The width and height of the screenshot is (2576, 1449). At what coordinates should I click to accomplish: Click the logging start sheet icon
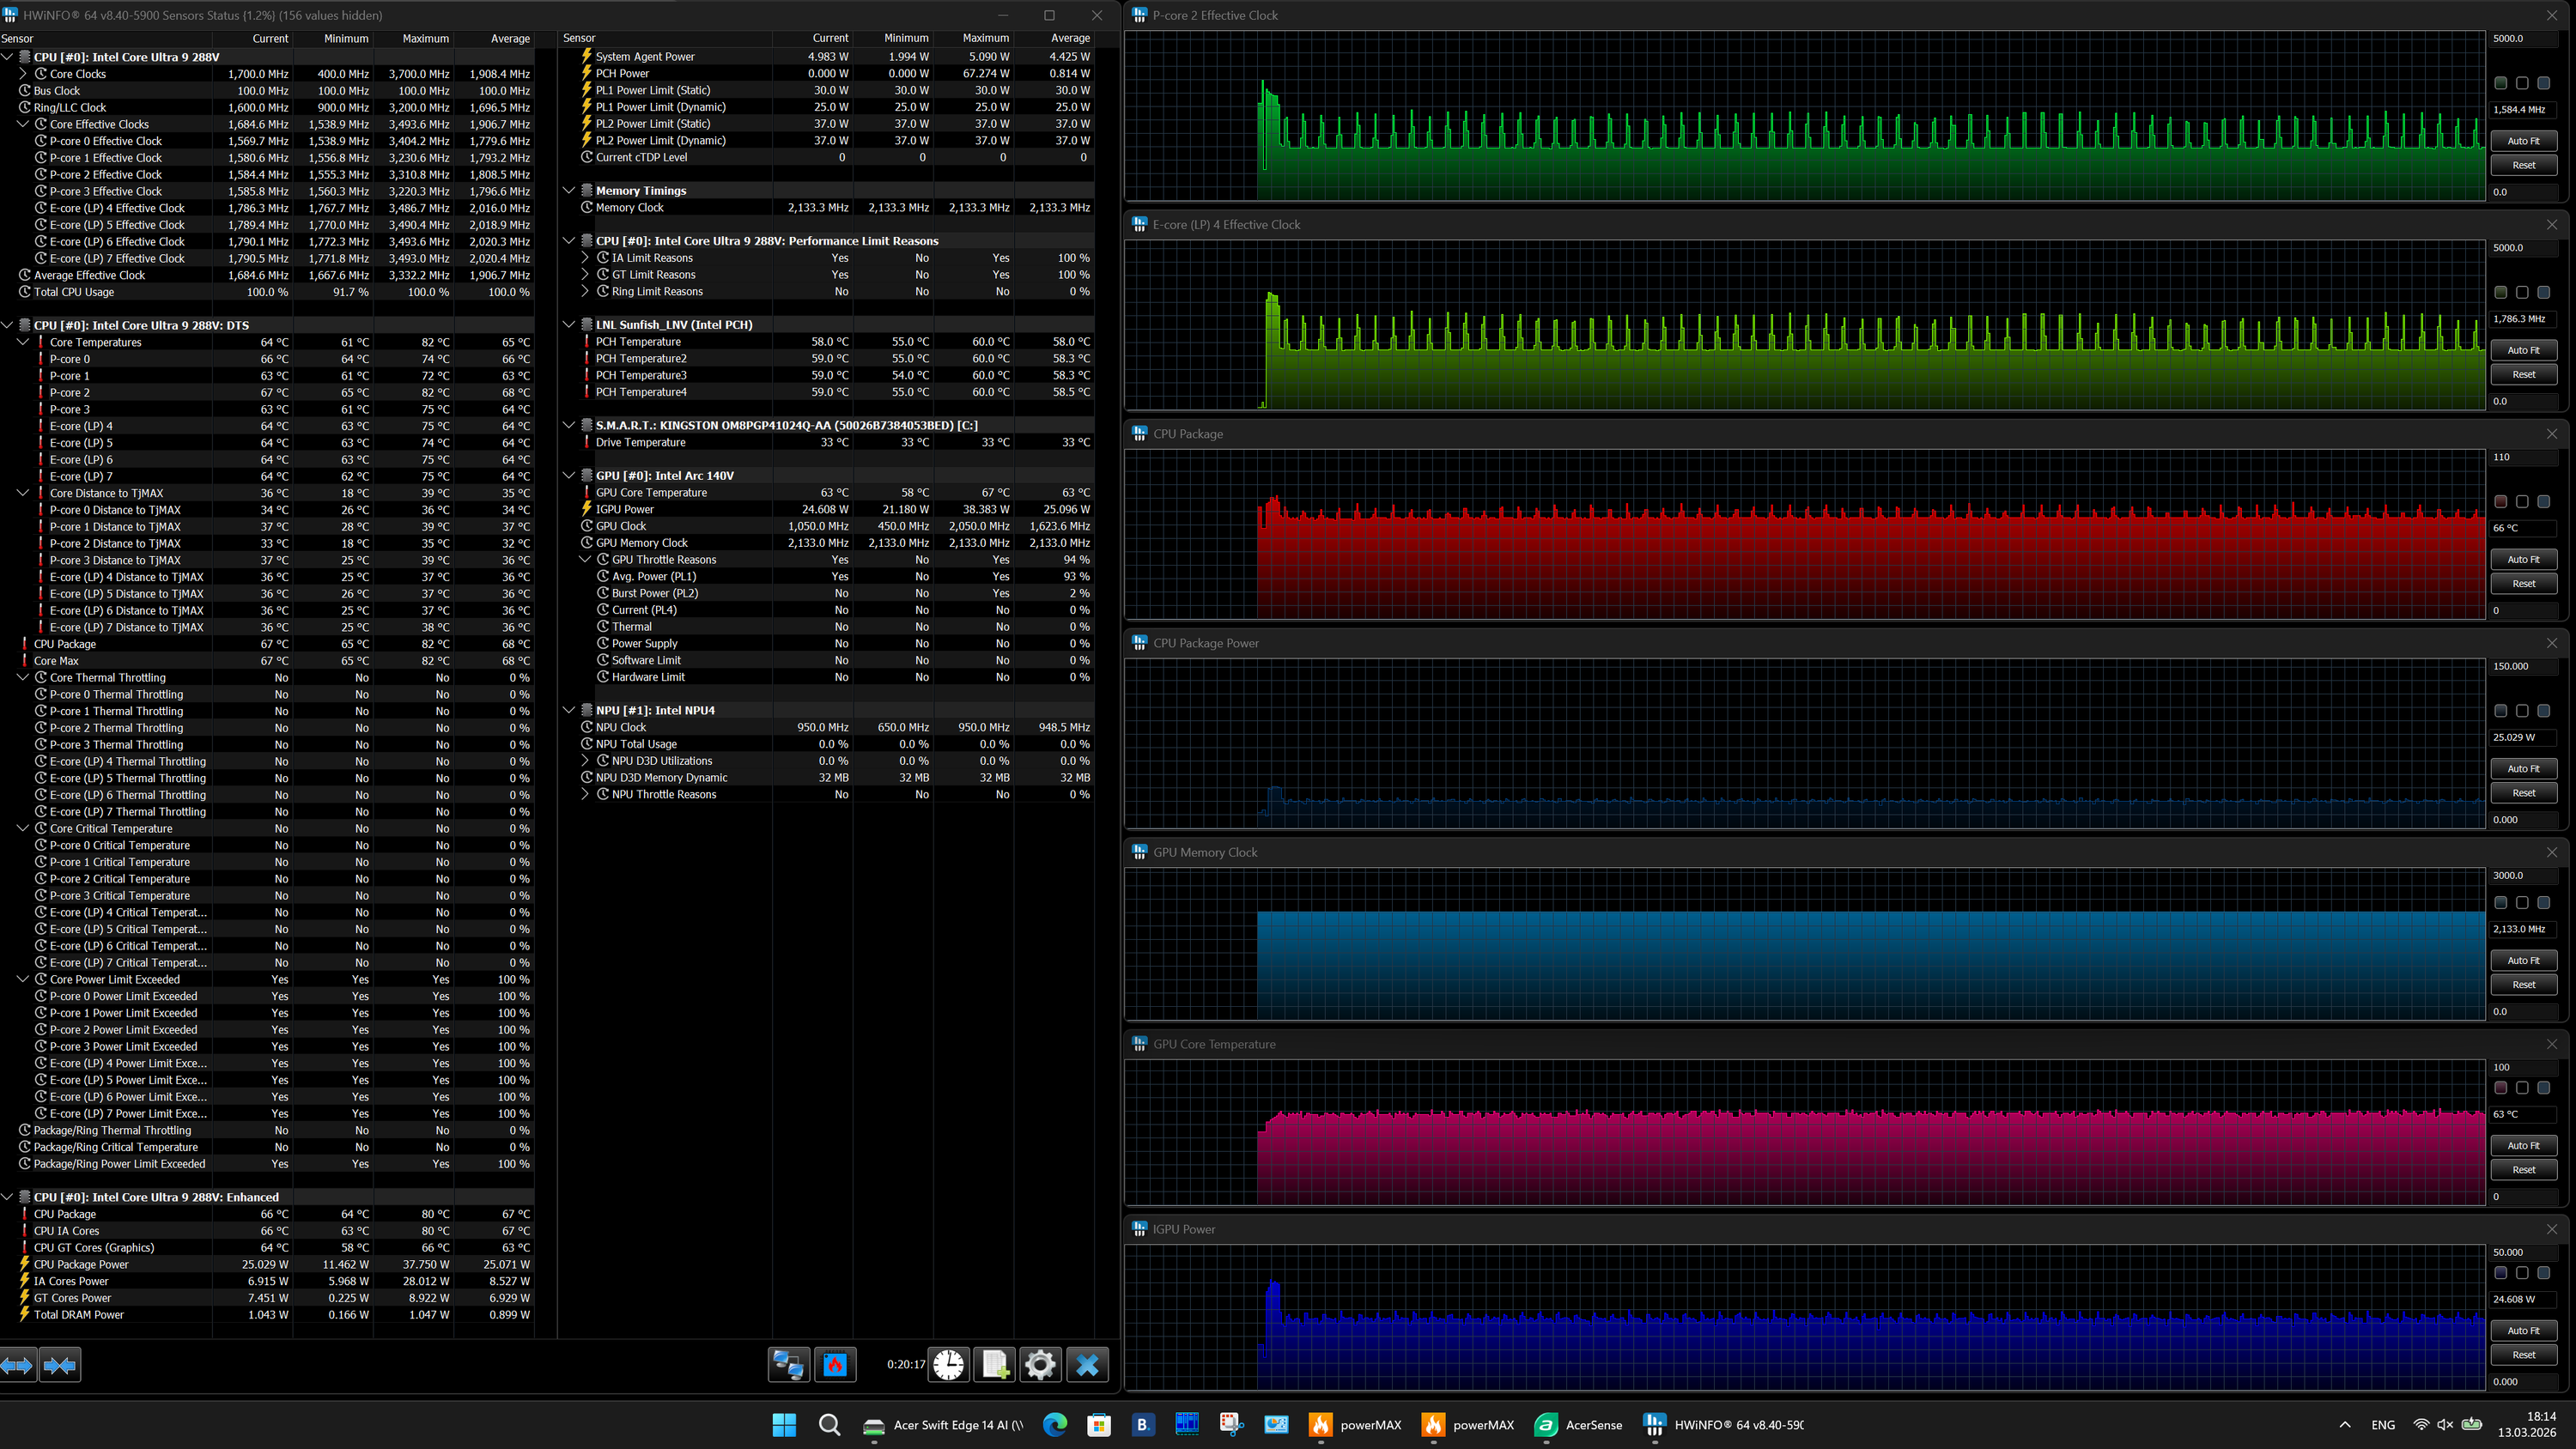click(995, 1364)
